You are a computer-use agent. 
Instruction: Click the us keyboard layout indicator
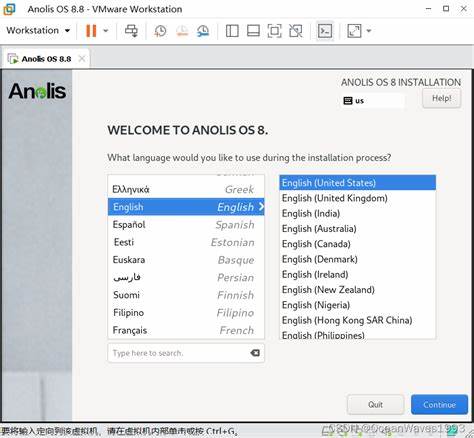(373, 101)
